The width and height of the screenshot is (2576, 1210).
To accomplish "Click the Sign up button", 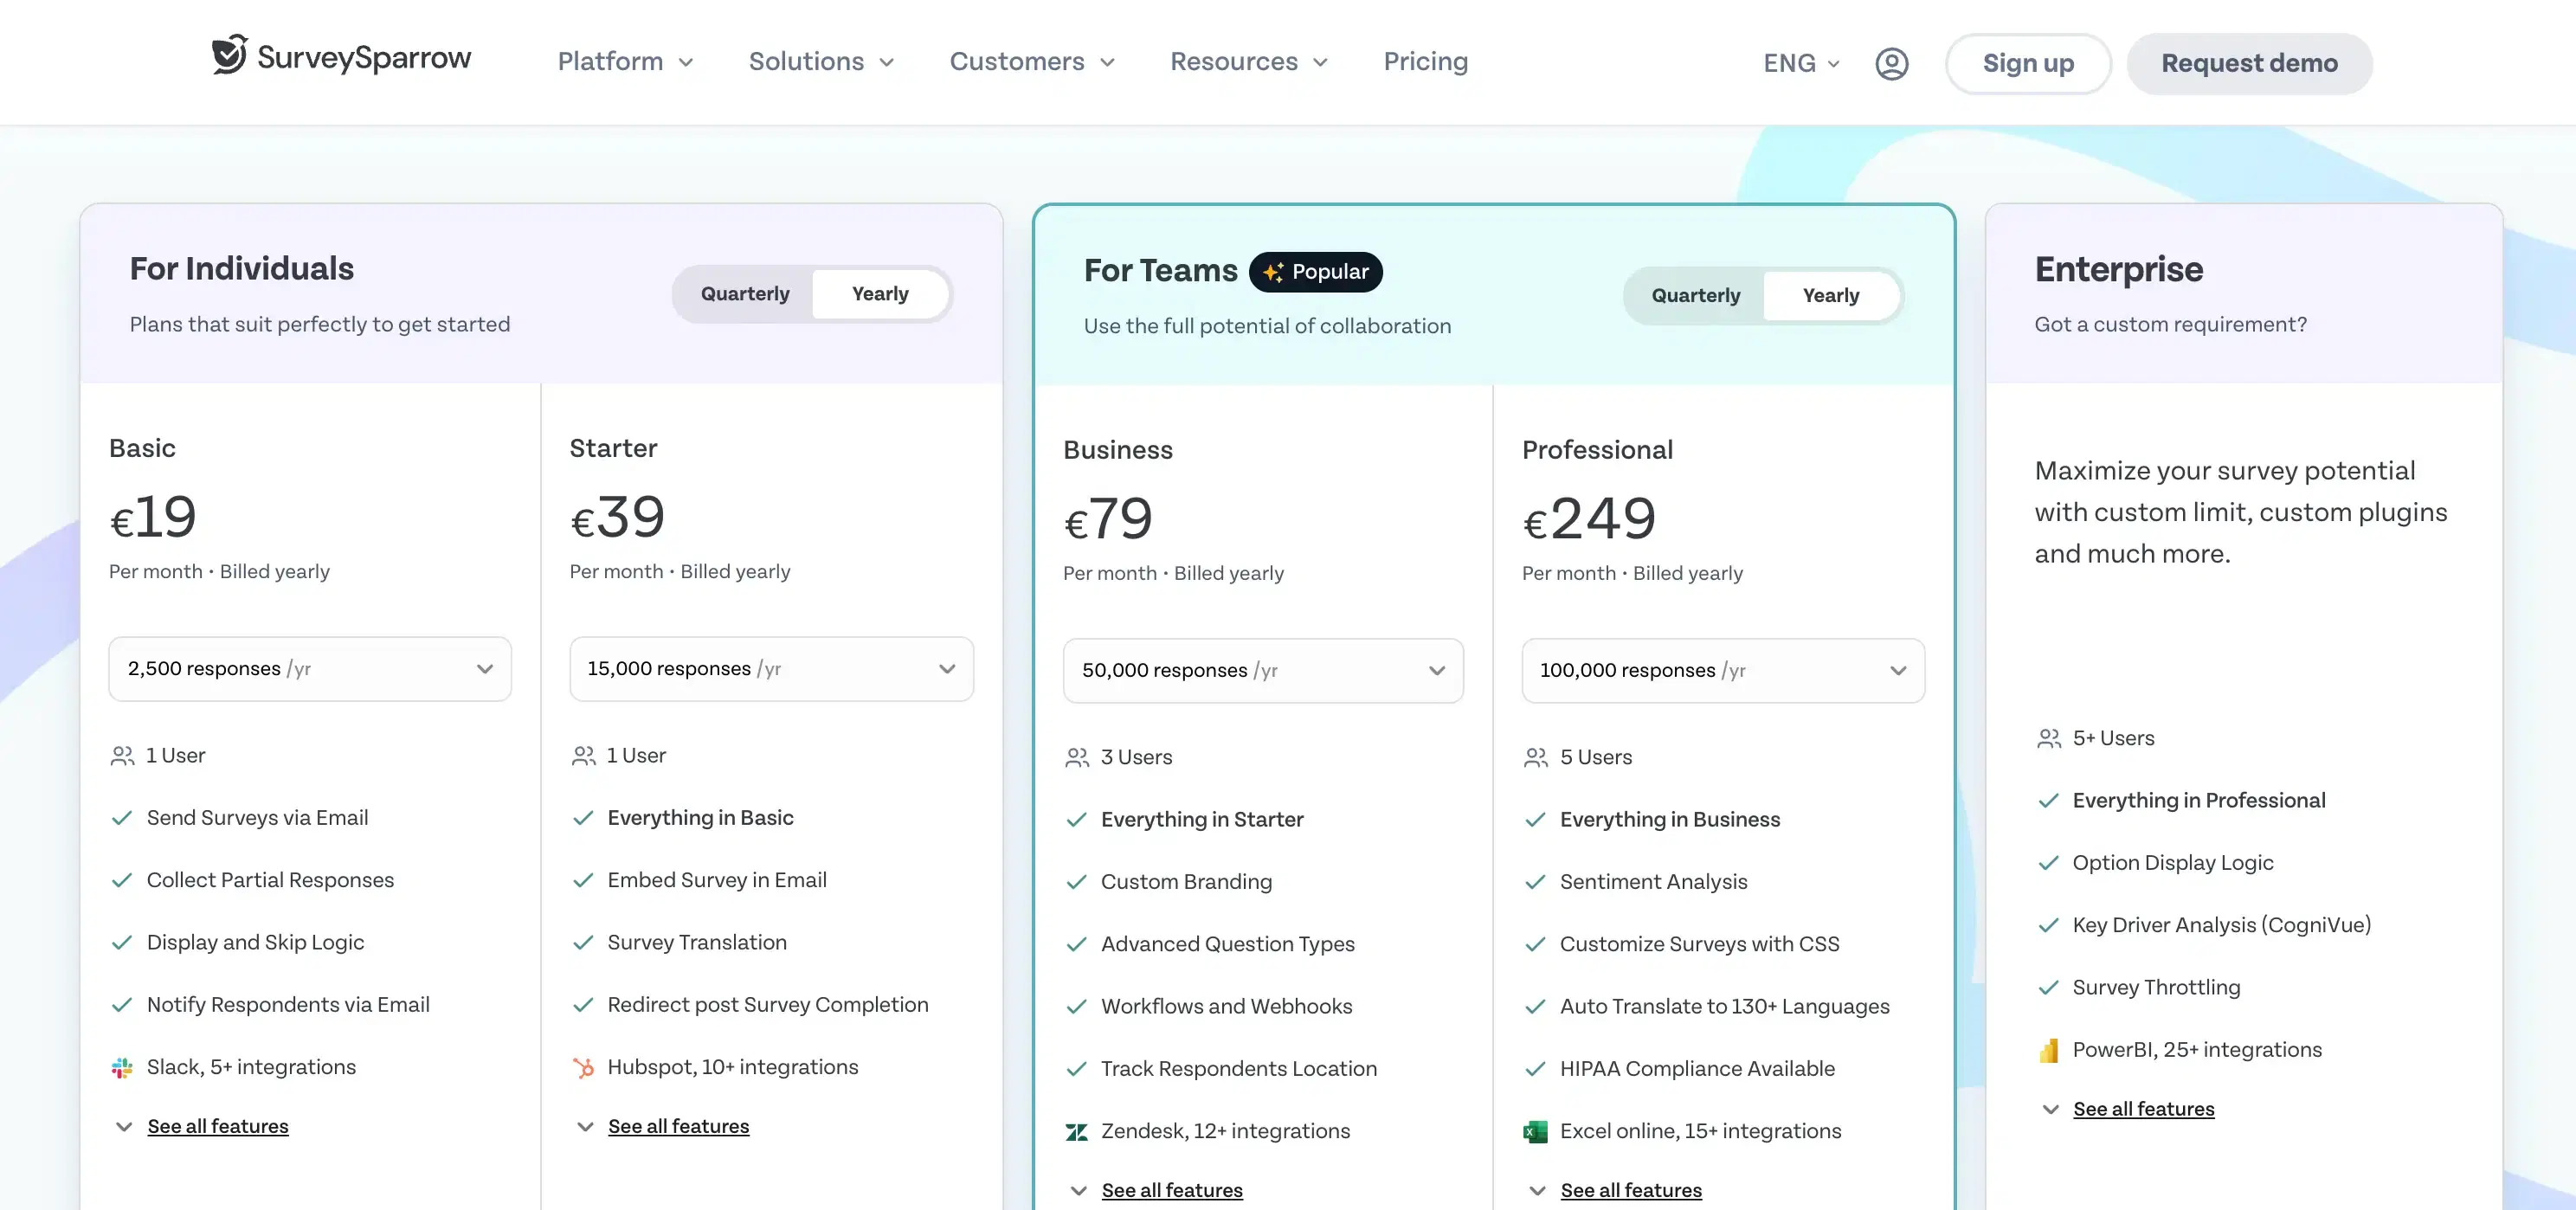I will [2028, 62].
